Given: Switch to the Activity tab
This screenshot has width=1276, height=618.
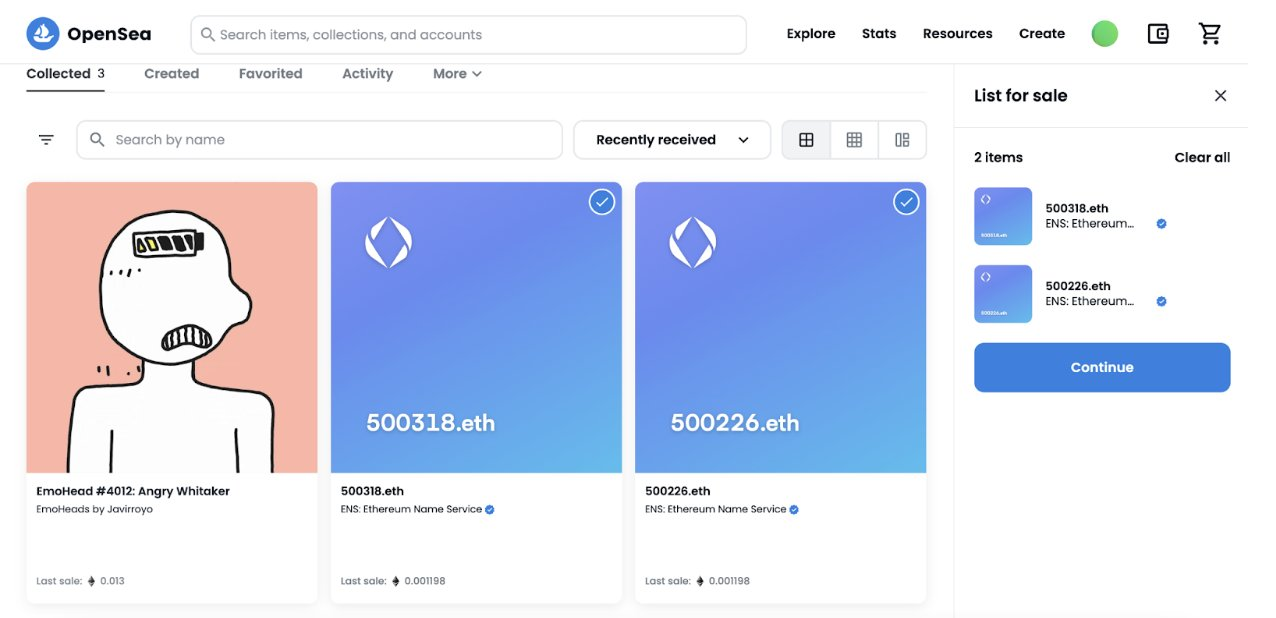Looking at the screenshot, I should tap(367, 74).
